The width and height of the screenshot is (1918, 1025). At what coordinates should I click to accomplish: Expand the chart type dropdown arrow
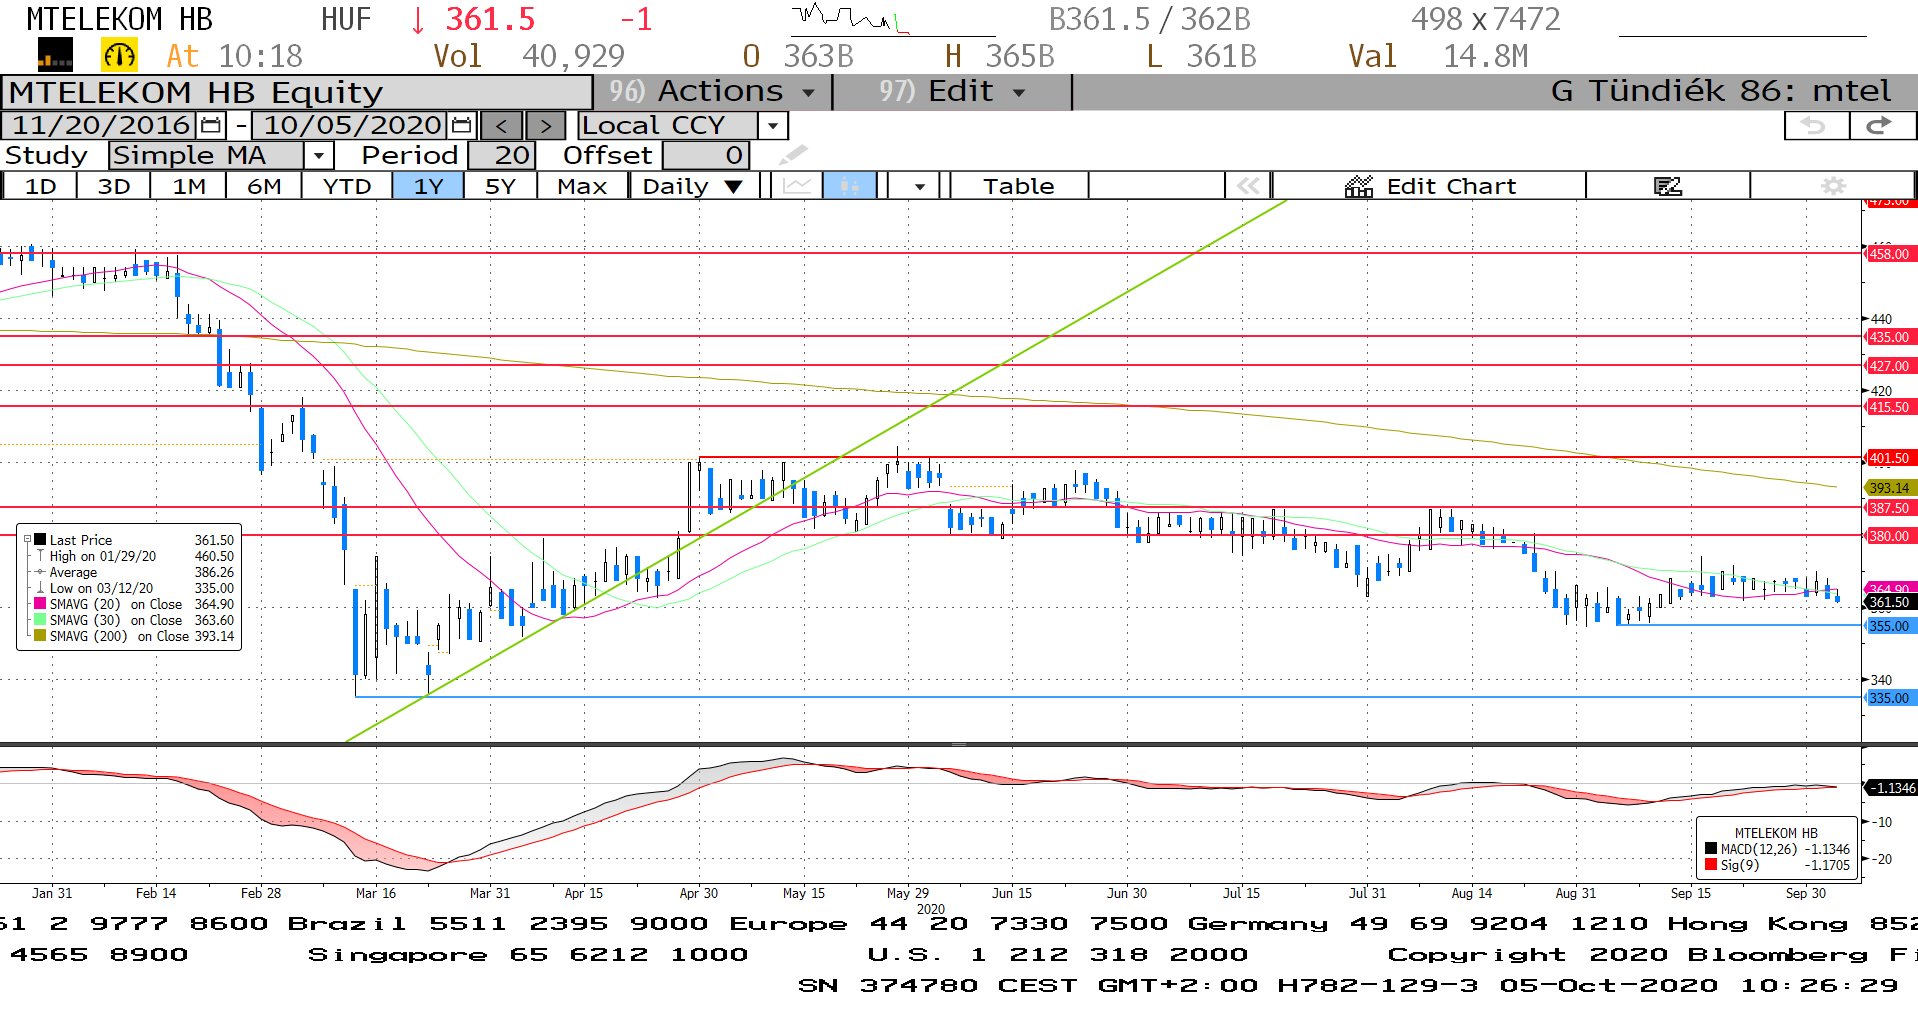919,186
